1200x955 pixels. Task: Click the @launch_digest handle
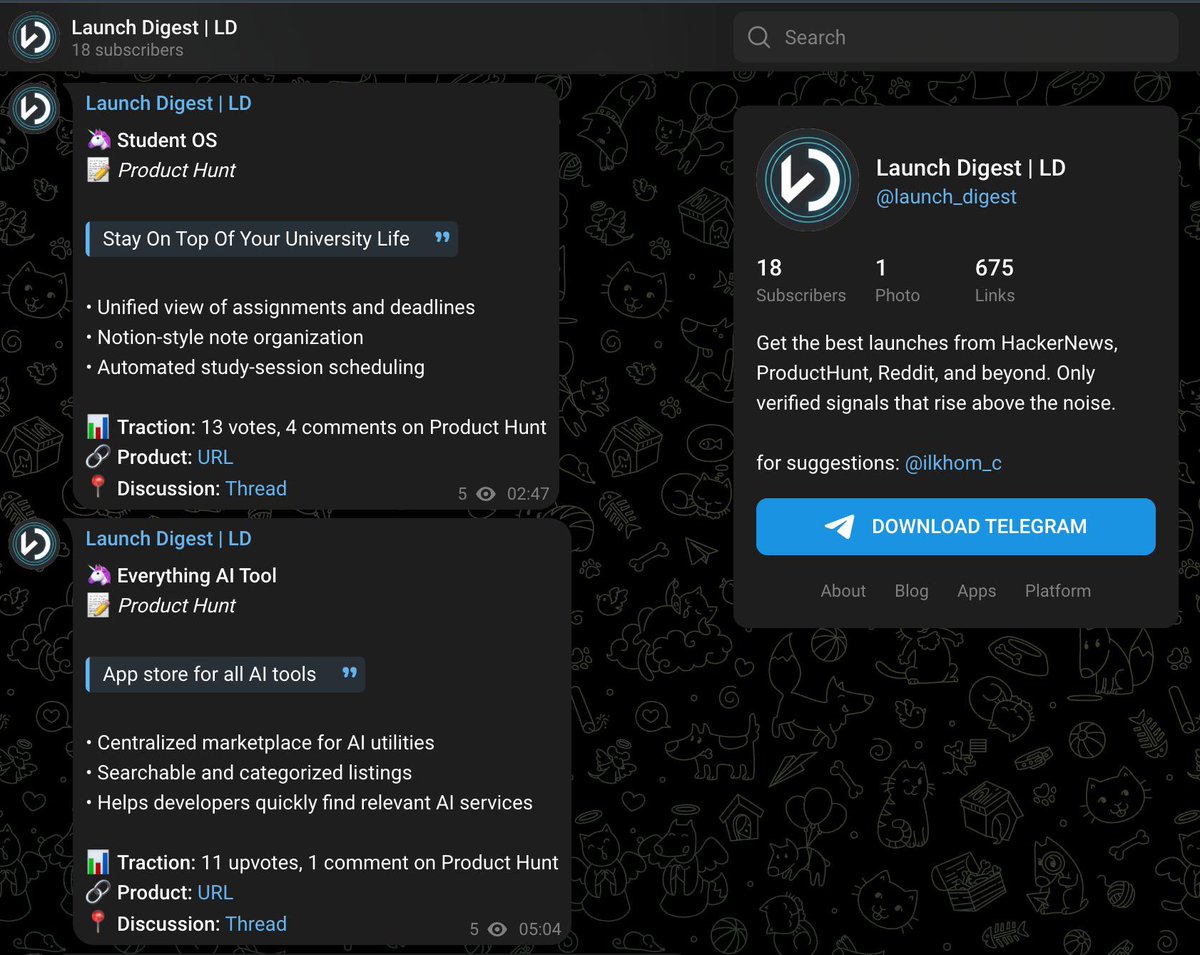point(946,197)
